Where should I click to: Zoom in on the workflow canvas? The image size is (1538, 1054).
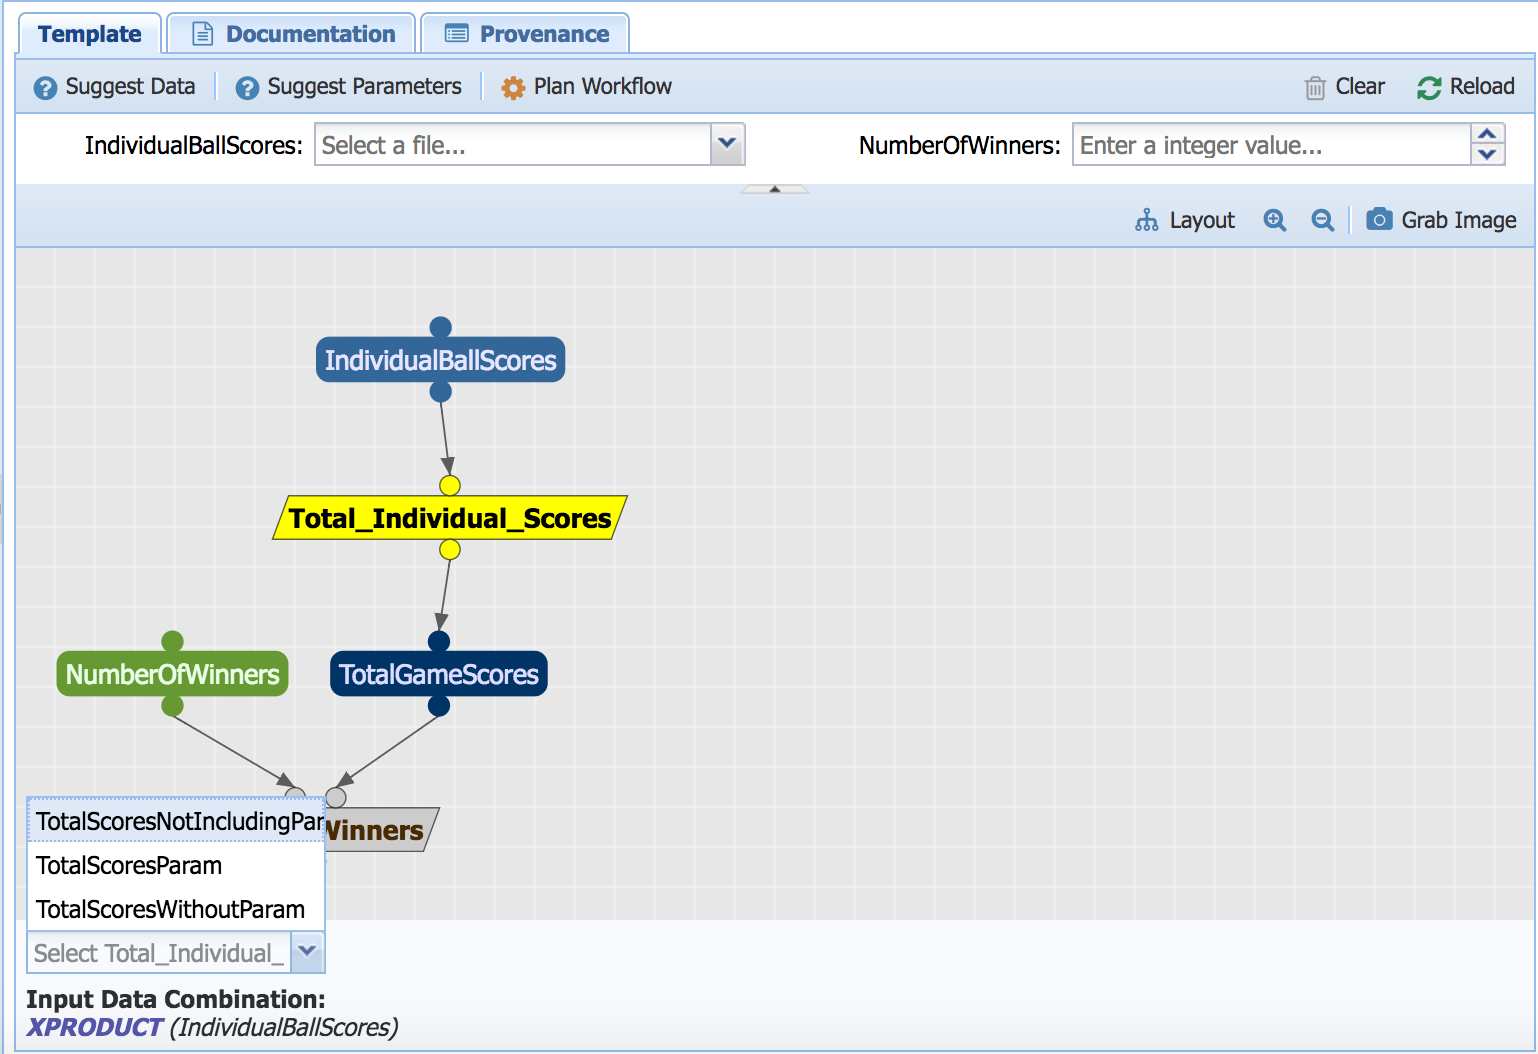coord(1274,220)
